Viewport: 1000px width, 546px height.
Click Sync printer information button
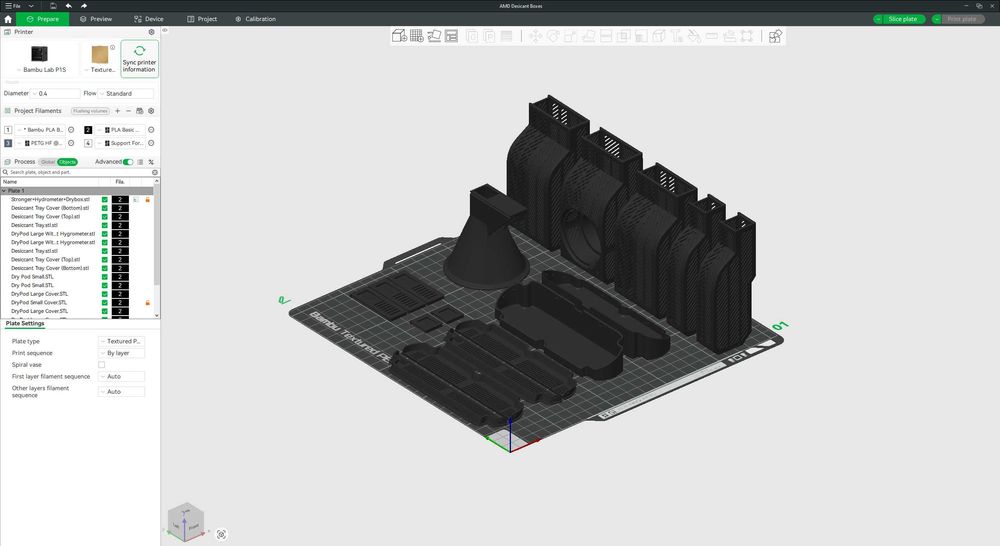(139, 59)
